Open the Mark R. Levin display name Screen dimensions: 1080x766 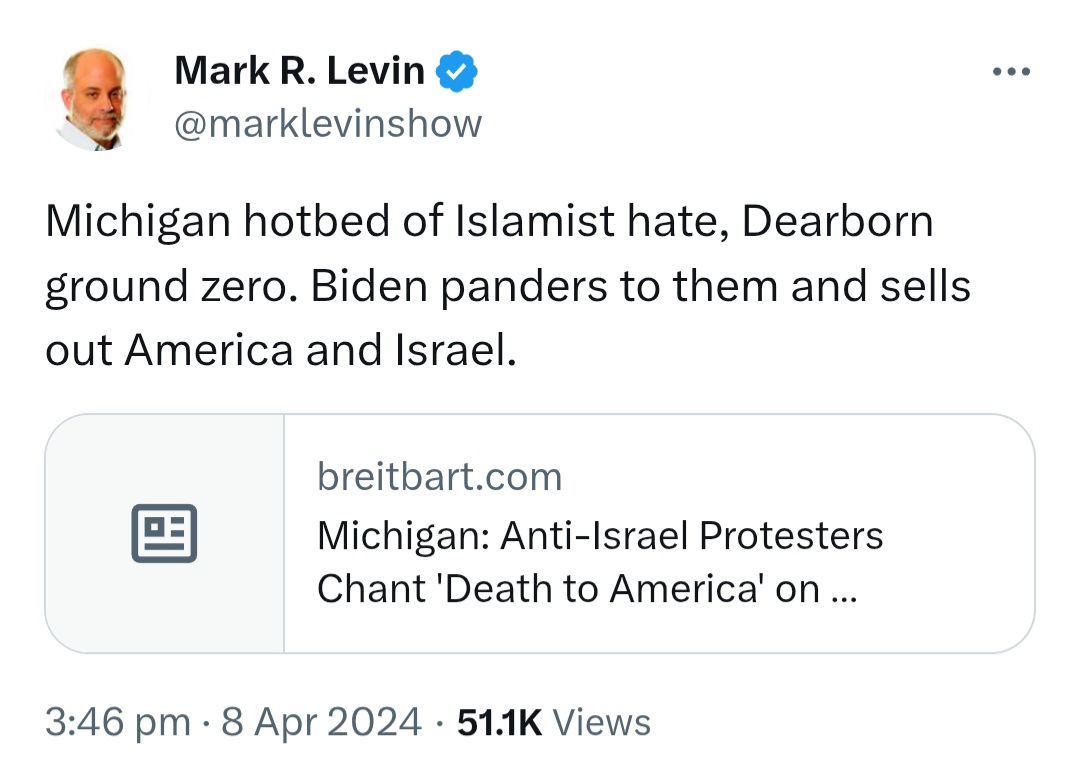[x=300, y=70]
